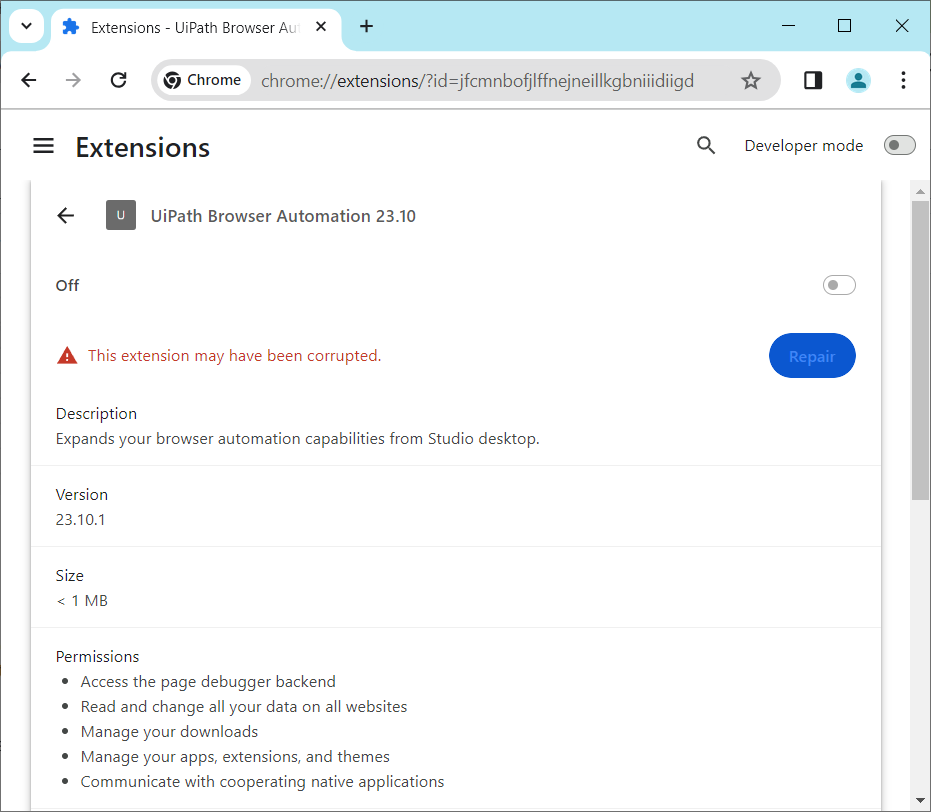This screenshot has height=812, width=931.
Task: Click the search extensions magnifier icon
Action: [706, 146]
